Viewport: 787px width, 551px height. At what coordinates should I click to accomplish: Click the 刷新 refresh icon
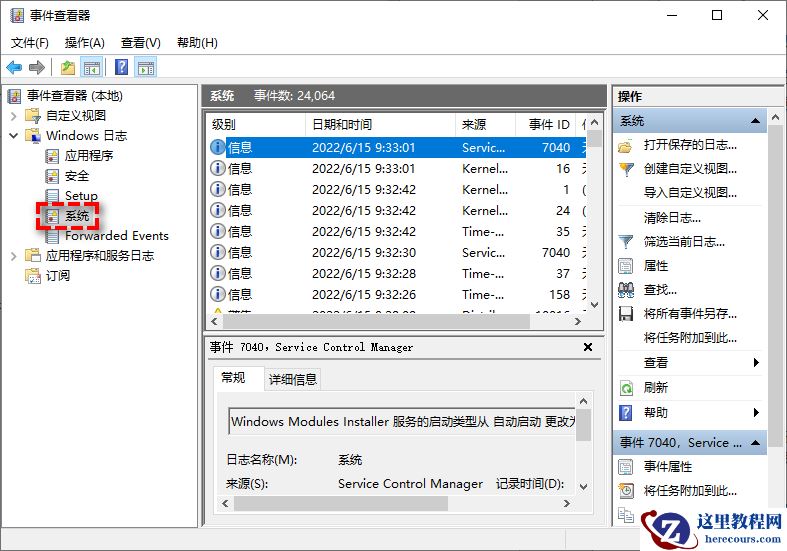(x=626, y=388)
